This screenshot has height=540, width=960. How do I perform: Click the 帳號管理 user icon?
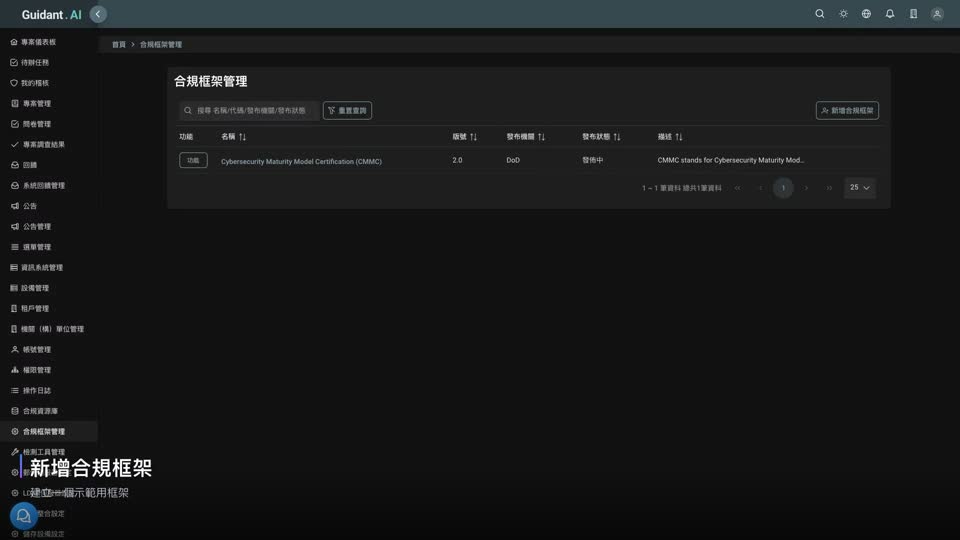coord(15,350)
